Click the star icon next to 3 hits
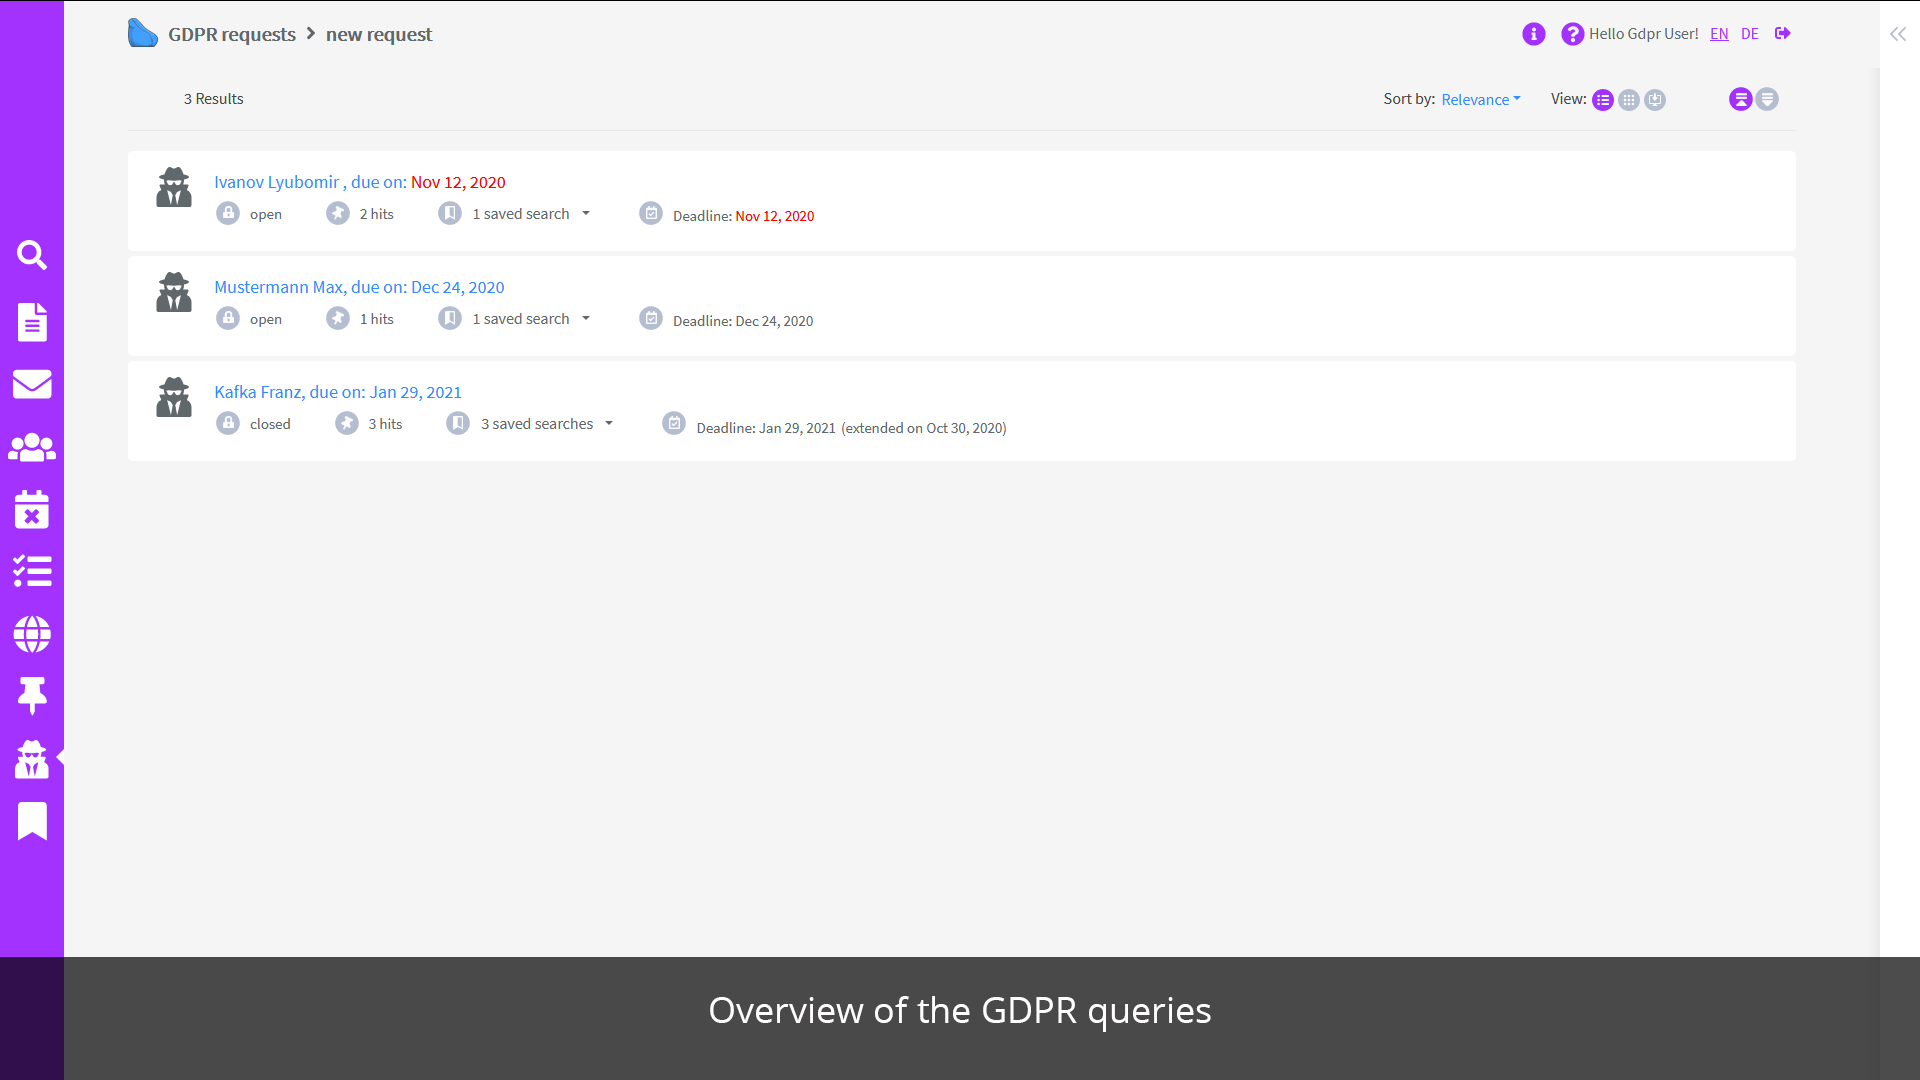 347,423
